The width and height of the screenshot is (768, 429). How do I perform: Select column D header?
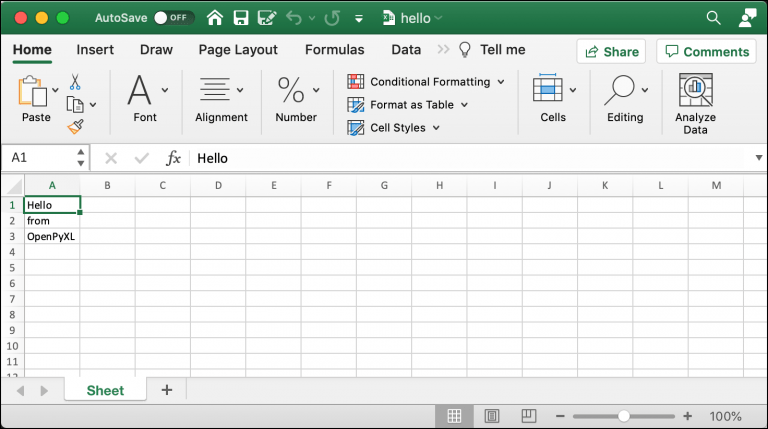pos(218,186)
